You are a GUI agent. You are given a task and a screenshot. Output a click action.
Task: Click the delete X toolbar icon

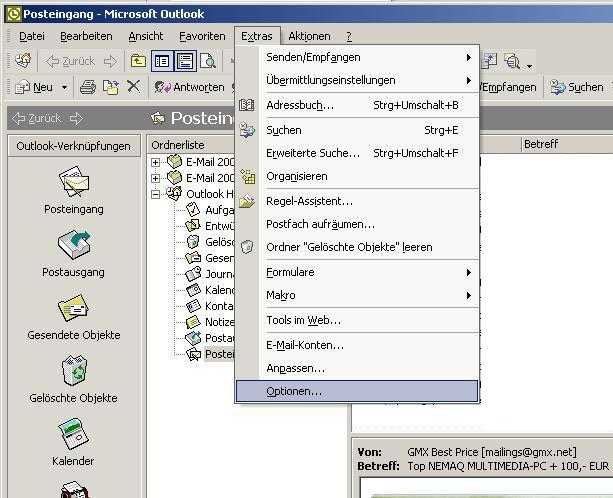pyautogui.click(x=133, y=87)
